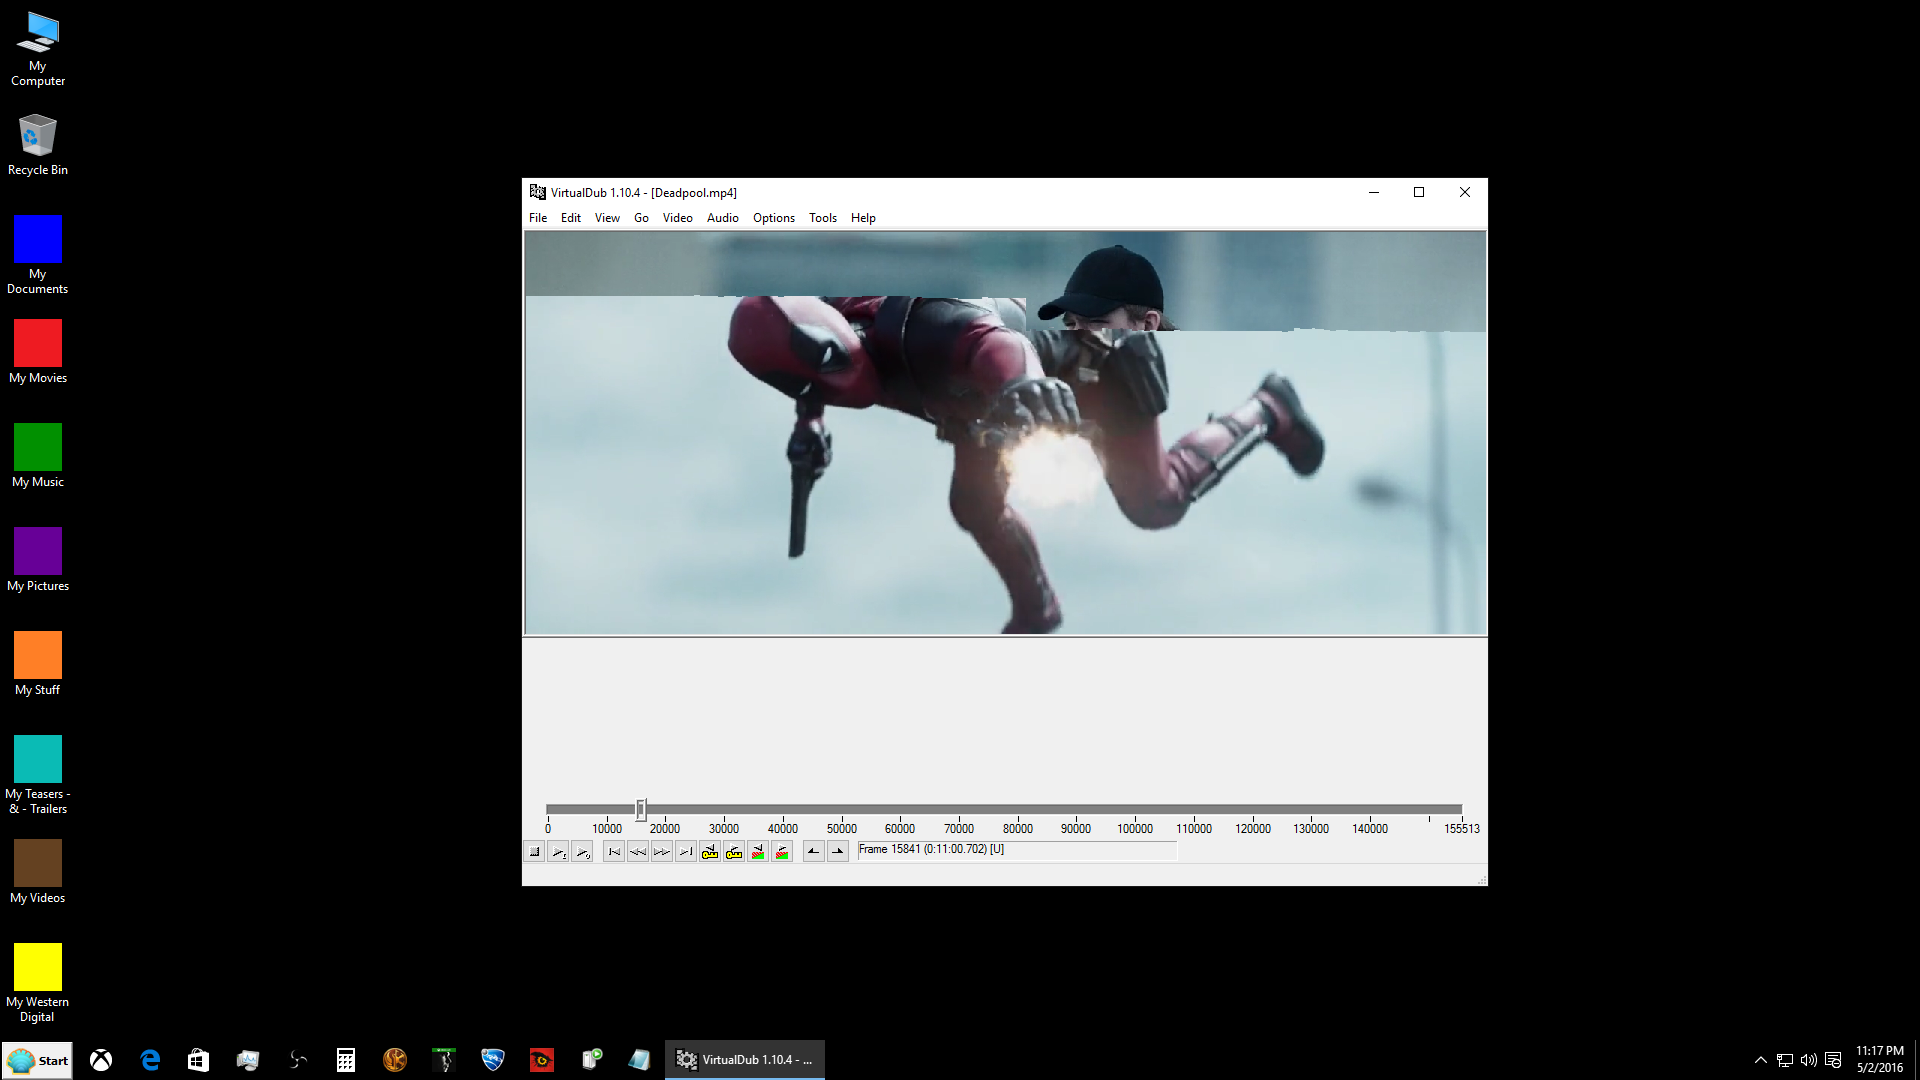Go to next key frame
This screenshot has height=1080, width=1920.
click(734, 852)
